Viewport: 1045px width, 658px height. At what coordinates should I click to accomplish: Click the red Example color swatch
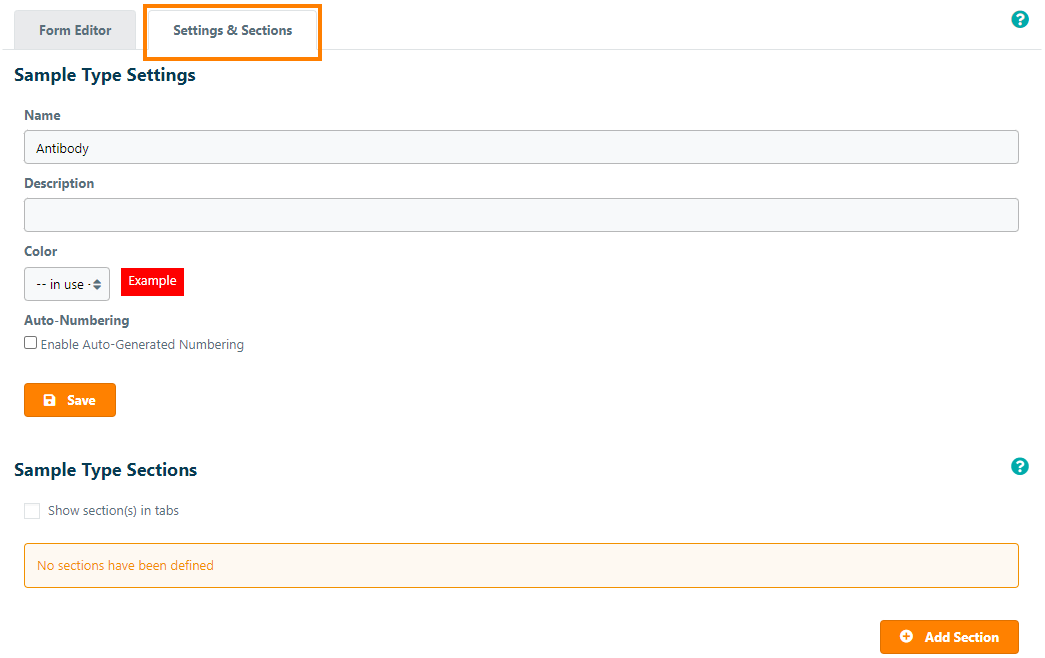coord(152,282)
